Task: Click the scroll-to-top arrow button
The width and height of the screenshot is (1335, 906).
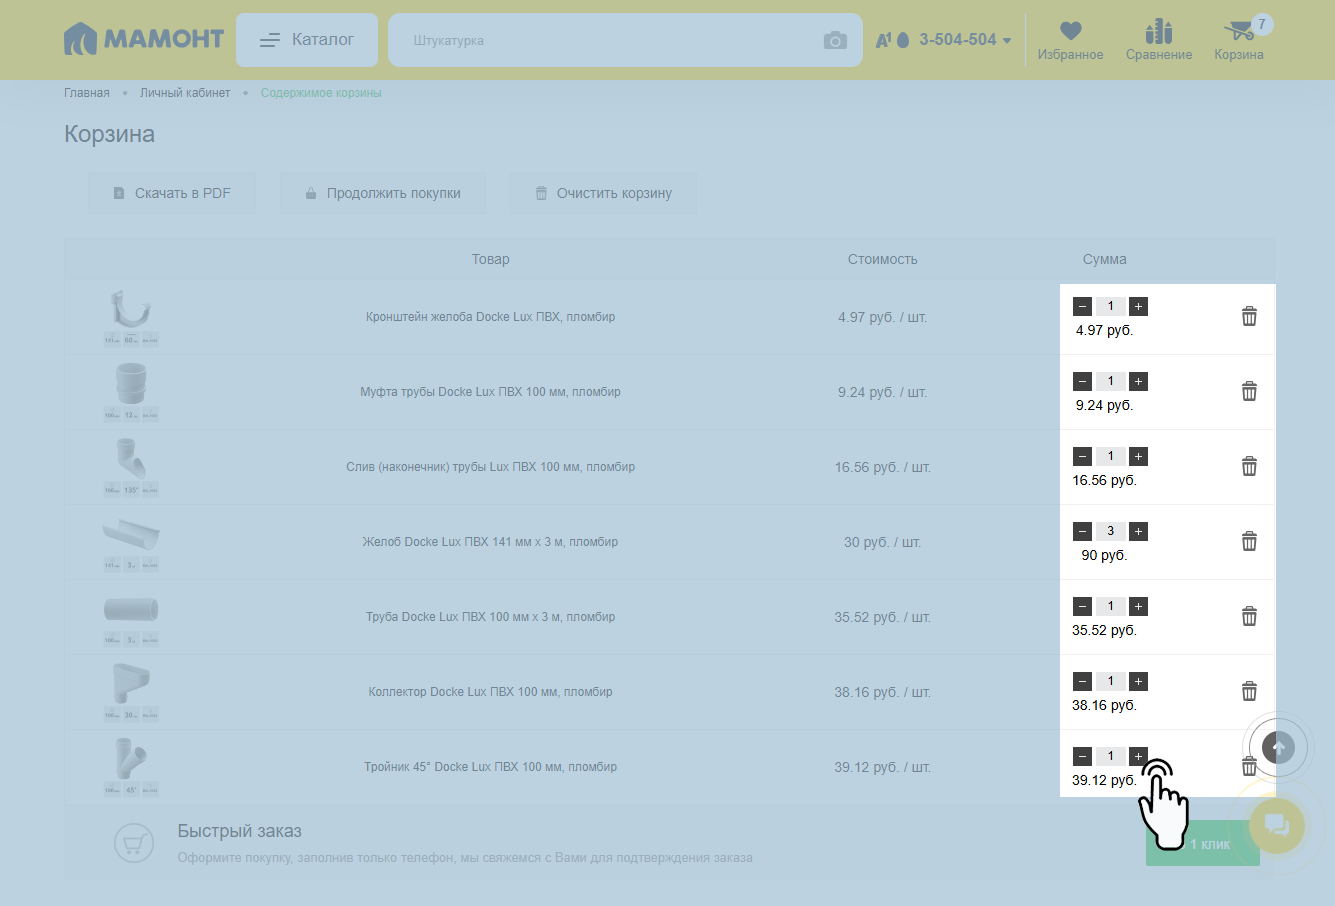Action: click(1278, 747)
